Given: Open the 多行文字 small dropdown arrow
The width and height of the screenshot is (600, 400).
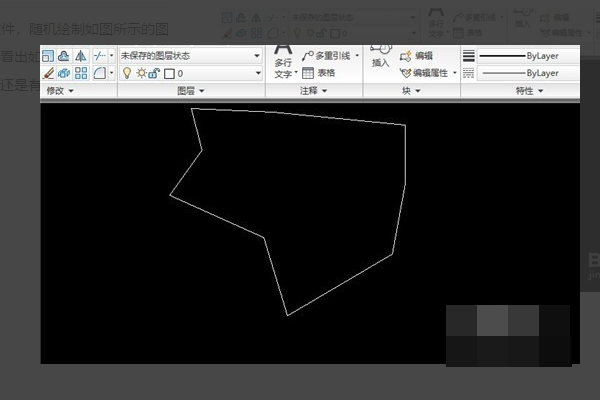Looking at the screenshot, I should [296, 72].
